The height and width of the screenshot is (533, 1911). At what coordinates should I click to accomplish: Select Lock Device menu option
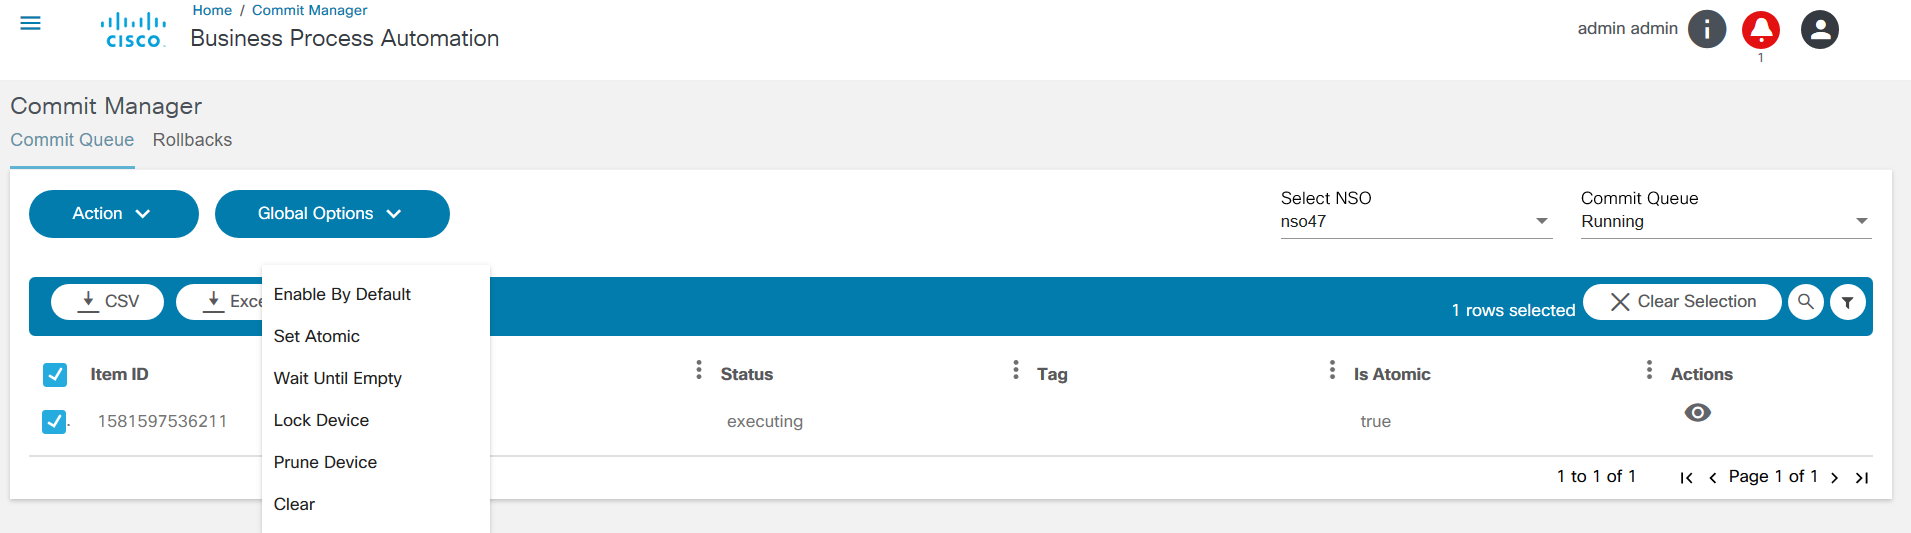pos(321,420)
